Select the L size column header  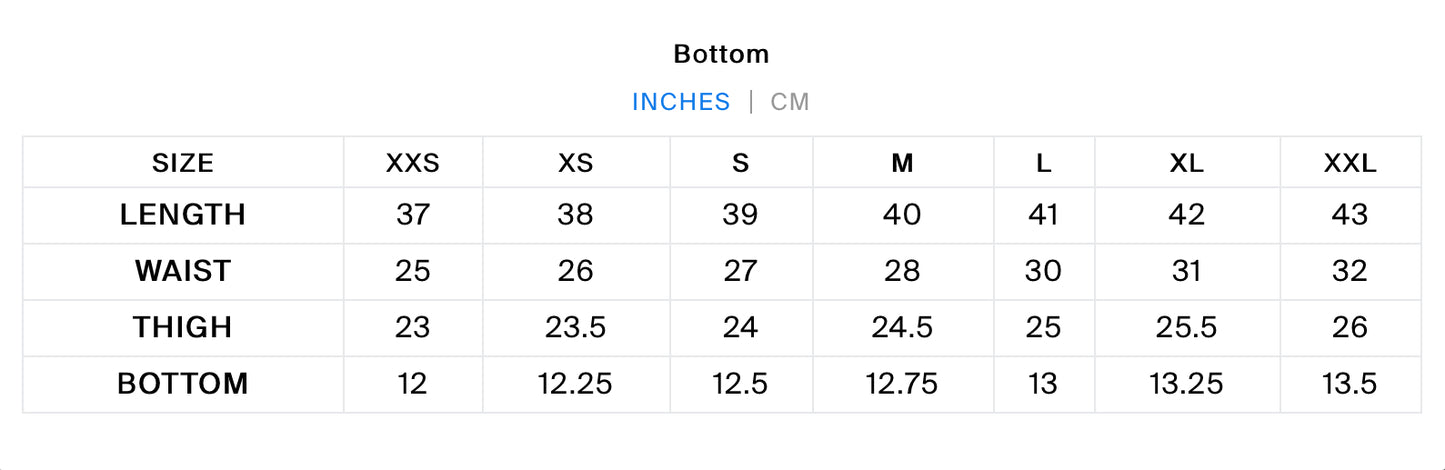[1044, 163]
